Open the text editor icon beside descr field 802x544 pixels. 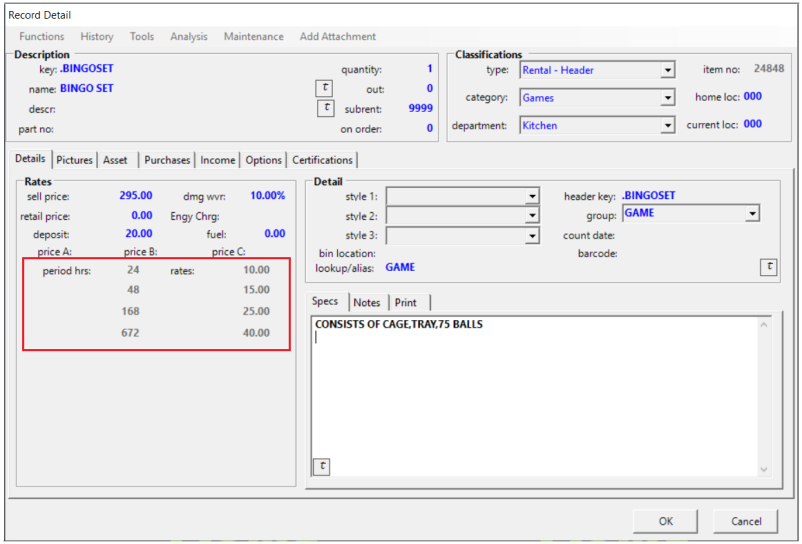click(x=326, y=108)
